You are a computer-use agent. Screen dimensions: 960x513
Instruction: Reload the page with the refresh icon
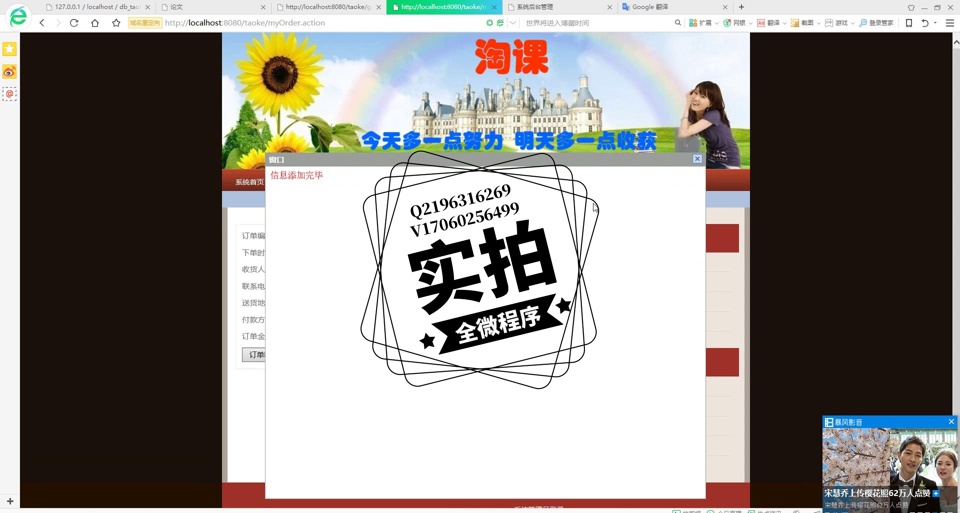74,23
